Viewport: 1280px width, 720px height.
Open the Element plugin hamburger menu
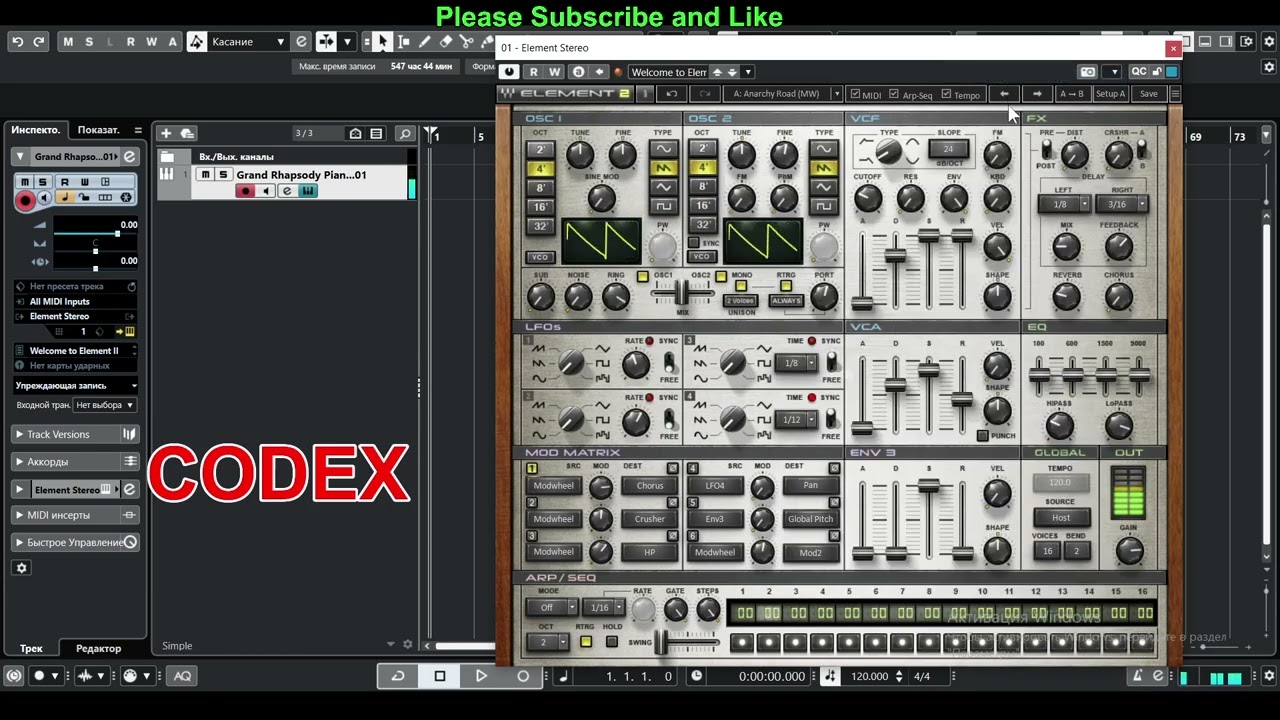(1175, 94)
